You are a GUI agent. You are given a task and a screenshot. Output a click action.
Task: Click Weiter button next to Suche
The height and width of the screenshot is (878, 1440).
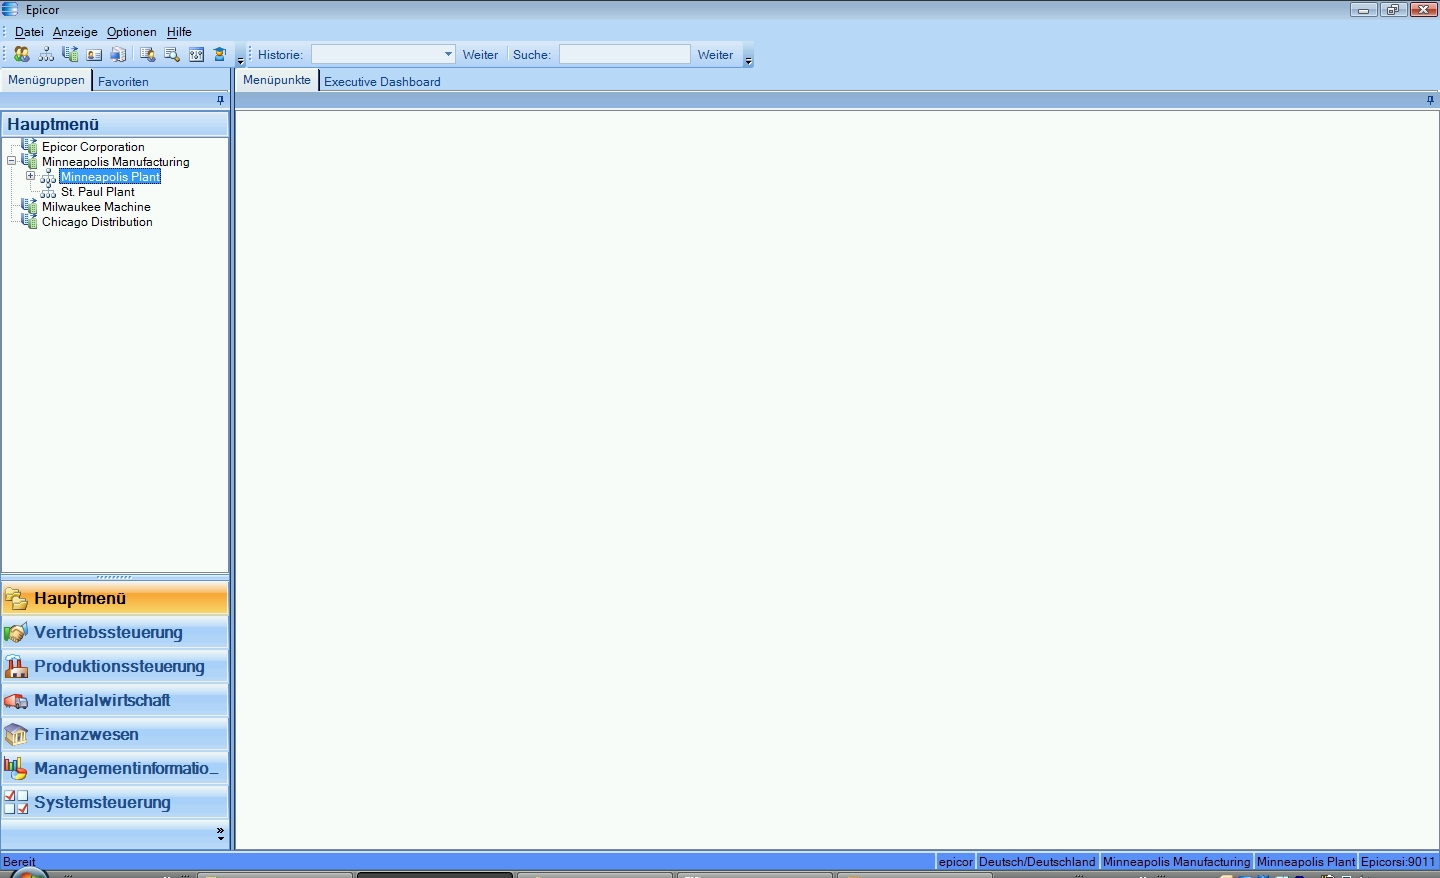tap(715, 55)
